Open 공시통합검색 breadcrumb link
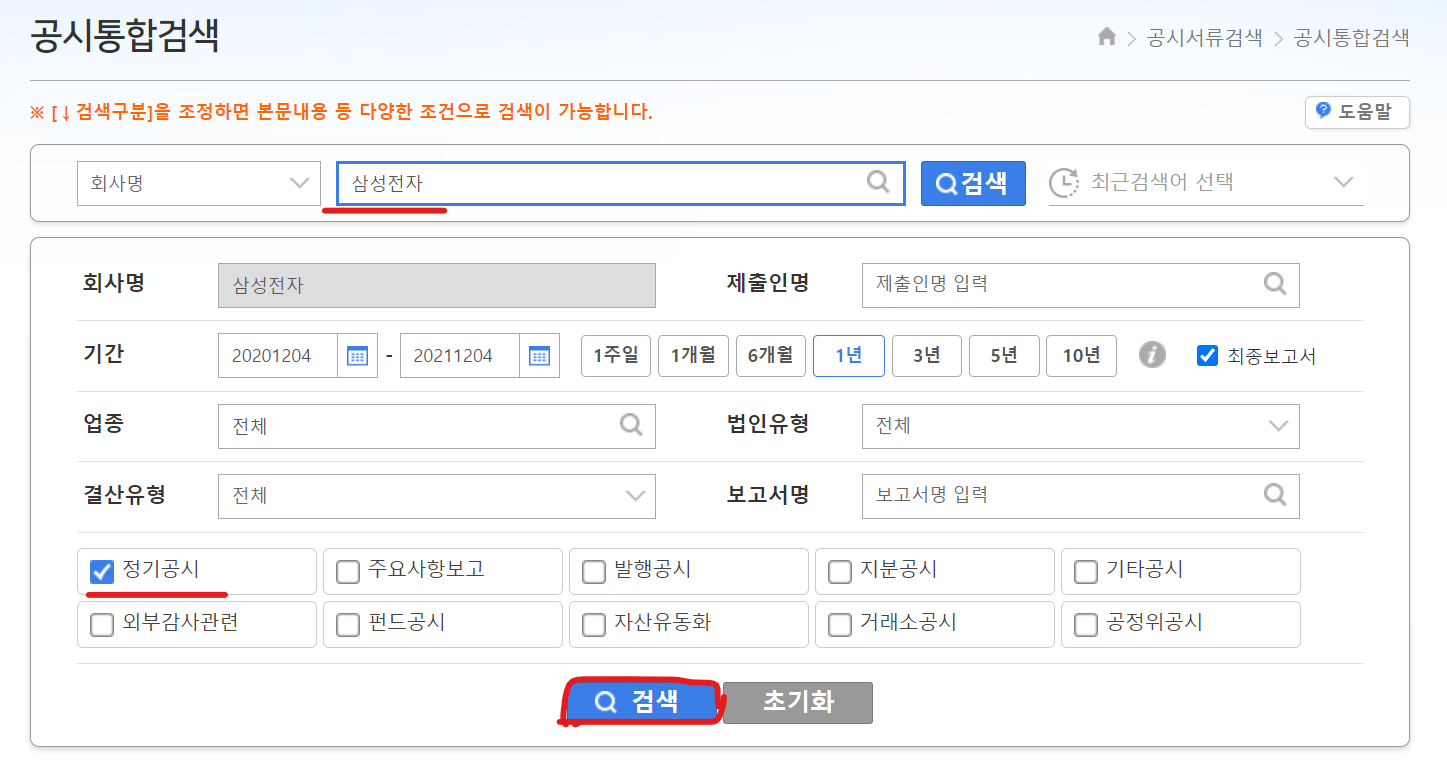 click(1351, 38)
